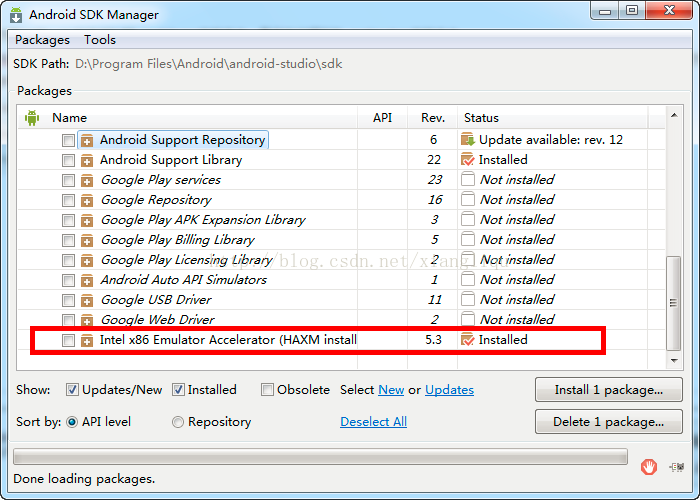Toggle the Installed show filter
The image size is (700, 500).
(x=178, y=390)
